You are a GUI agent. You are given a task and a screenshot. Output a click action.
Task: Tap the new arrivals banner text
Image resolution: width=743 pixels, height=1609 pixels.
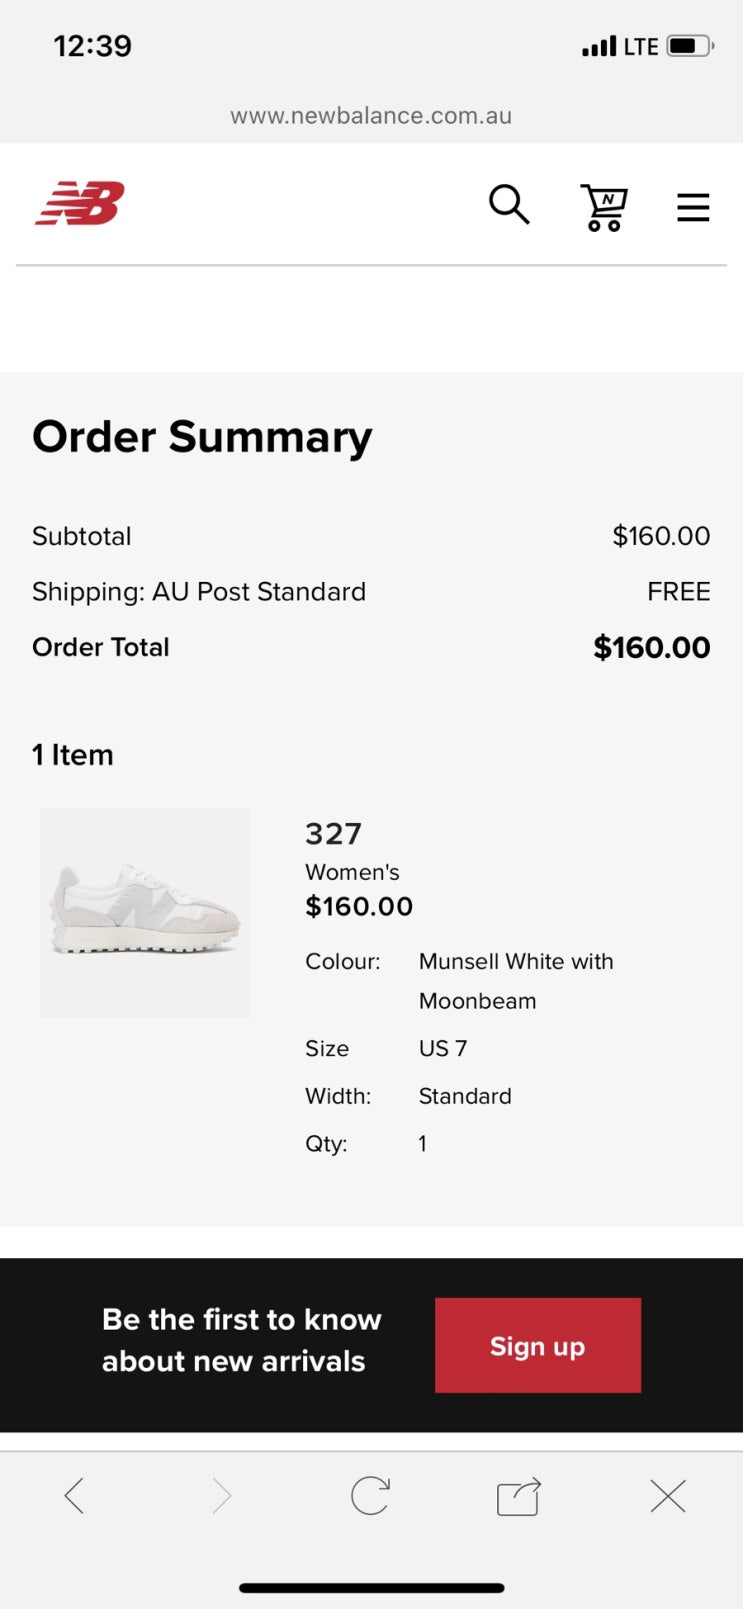[x=241, y=1340]
